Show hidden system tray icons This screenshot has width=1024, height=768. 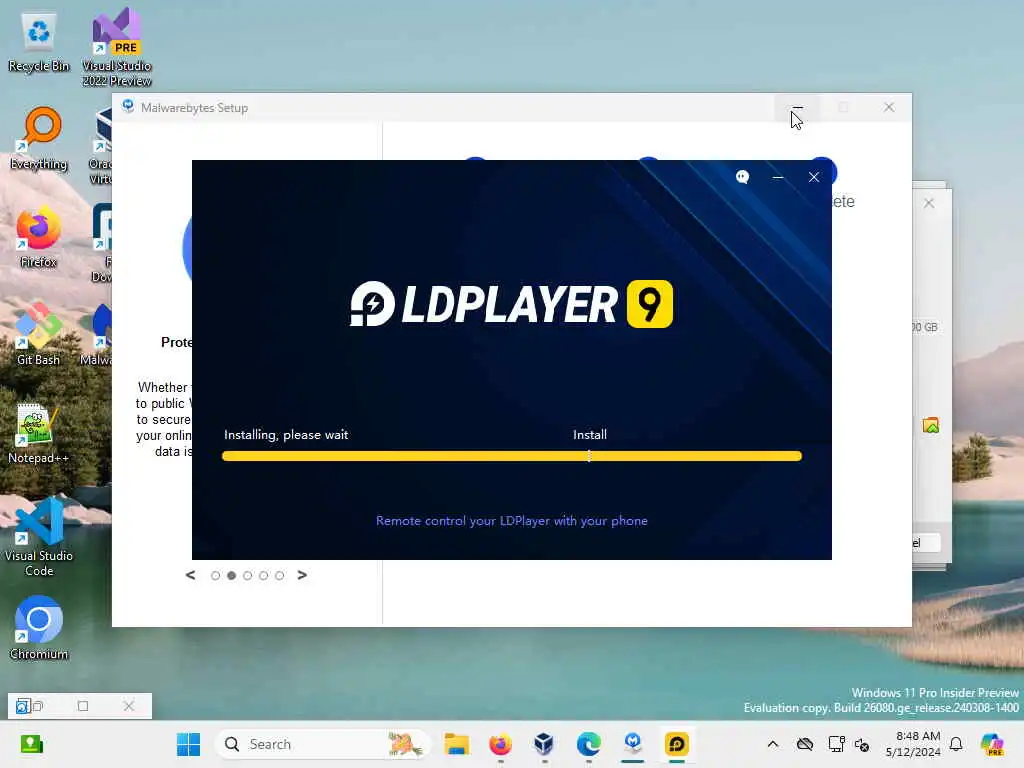point(773,744)
